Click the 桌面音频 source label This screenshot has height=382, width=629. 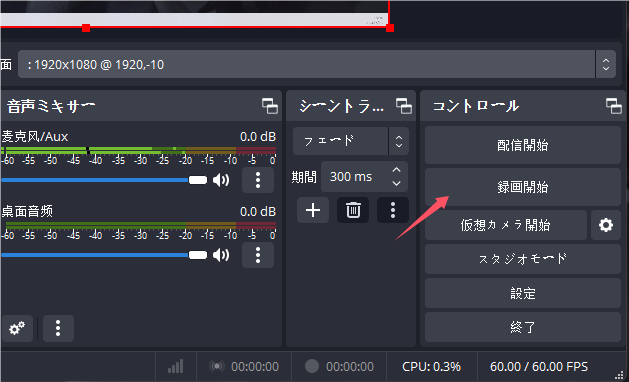27,211
